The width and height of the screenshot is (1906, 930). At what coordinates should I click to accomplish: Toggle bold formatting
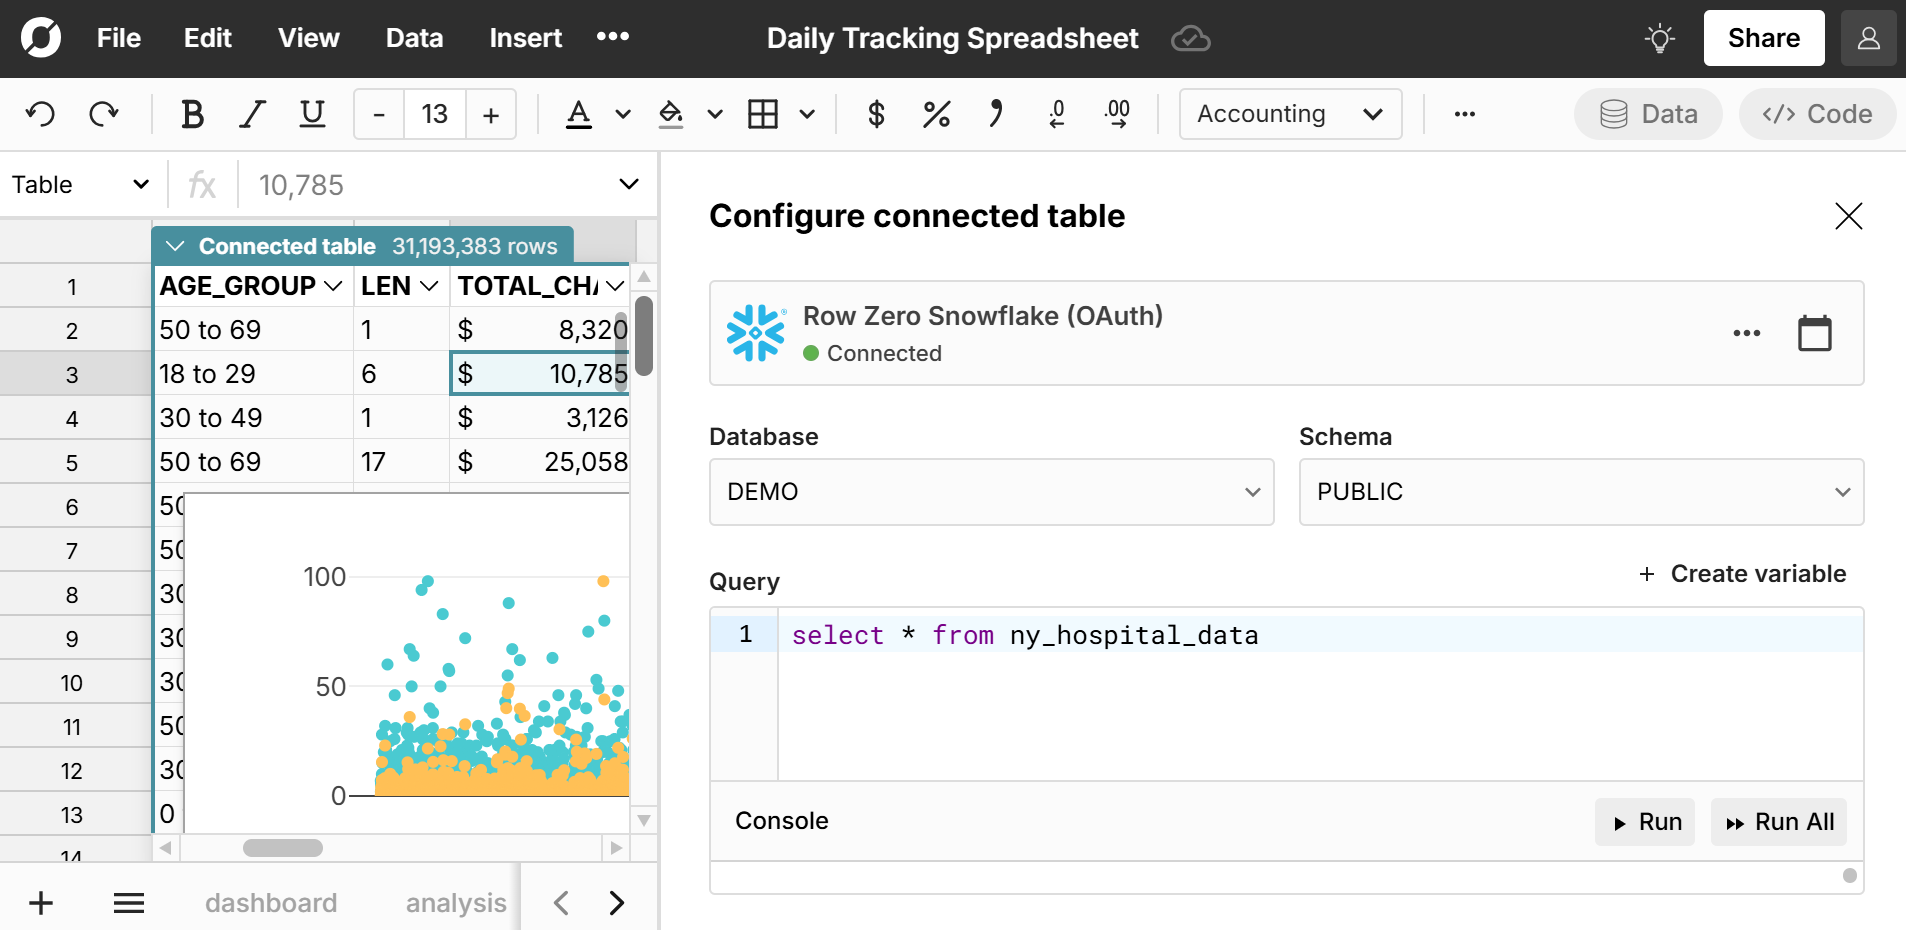[x=192, y=114]
